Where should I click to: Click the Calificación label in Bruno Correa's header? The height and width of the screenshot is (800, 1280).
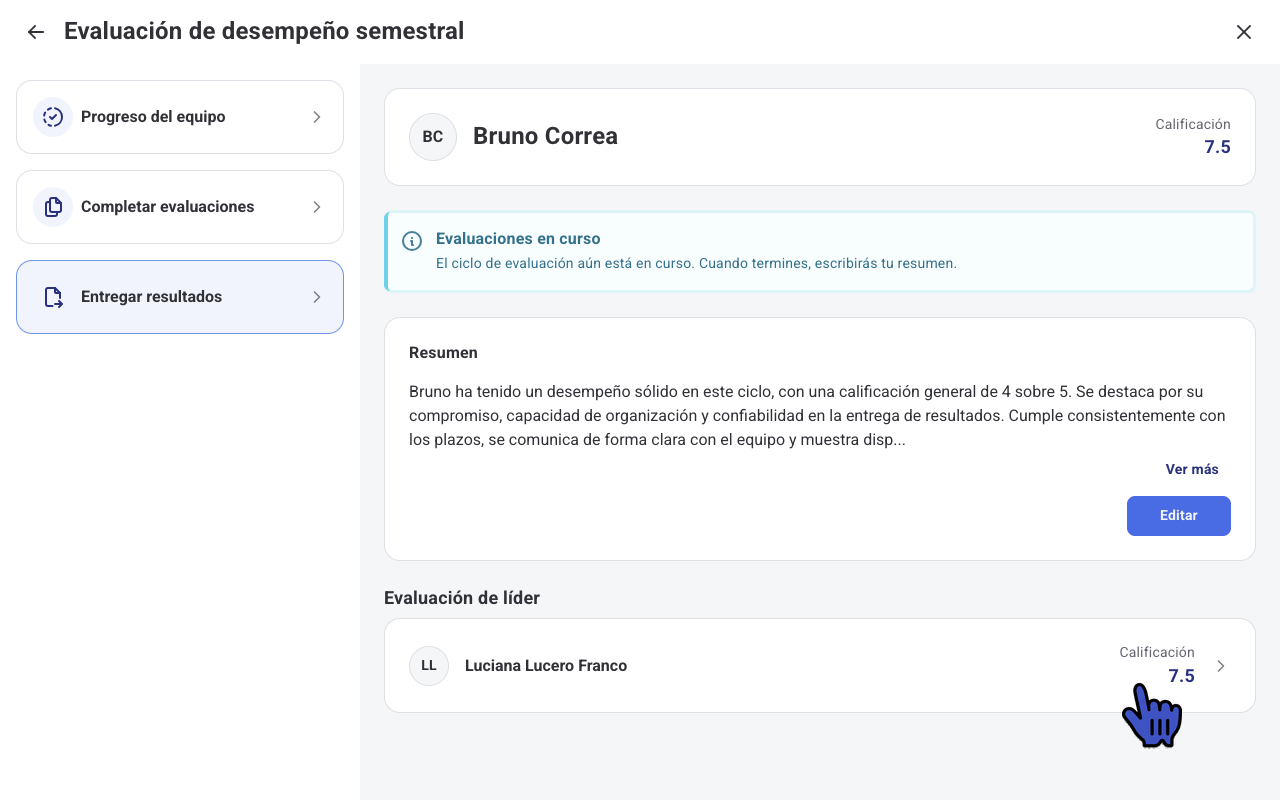1193,125
